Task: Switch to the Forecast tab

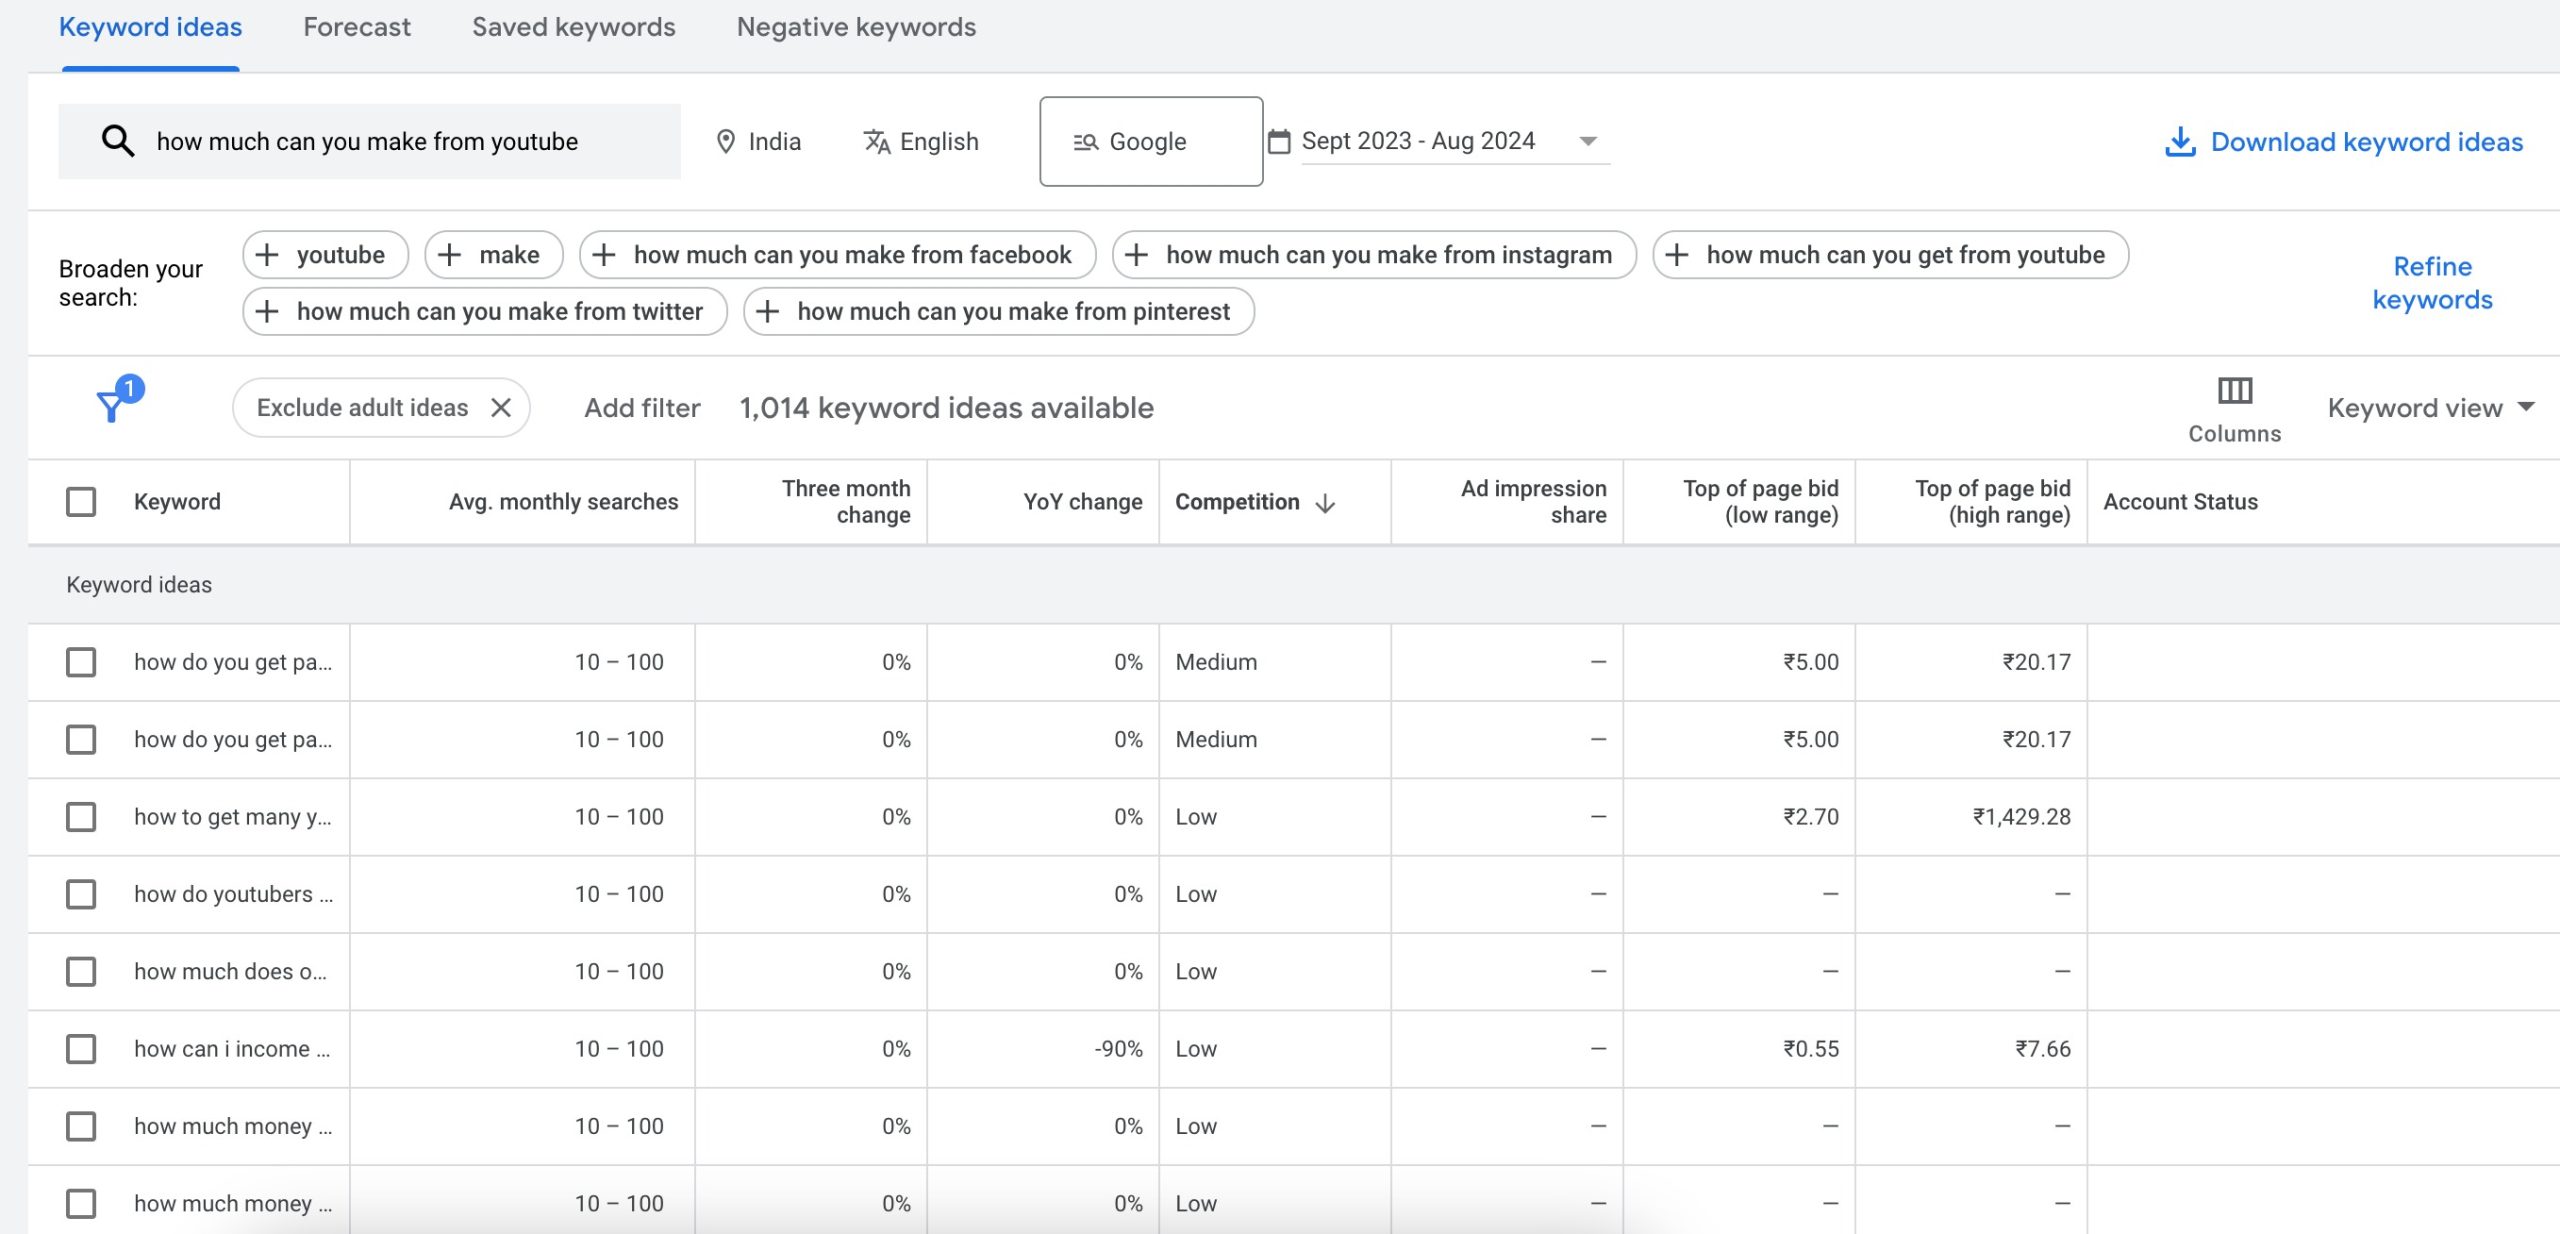Action: tap(358, 26)
